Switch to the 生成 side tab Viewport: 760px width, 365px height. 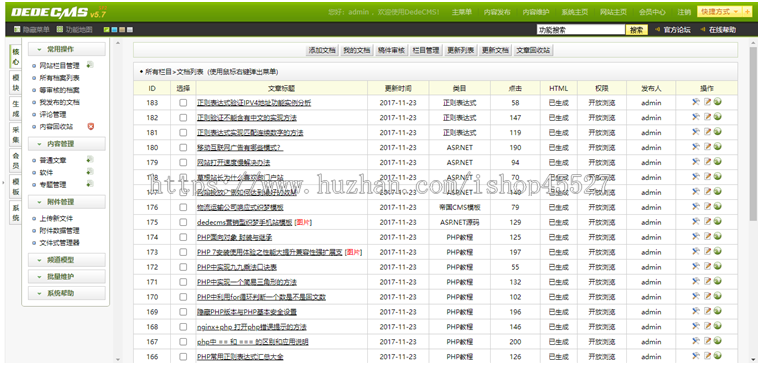(16, 108)
